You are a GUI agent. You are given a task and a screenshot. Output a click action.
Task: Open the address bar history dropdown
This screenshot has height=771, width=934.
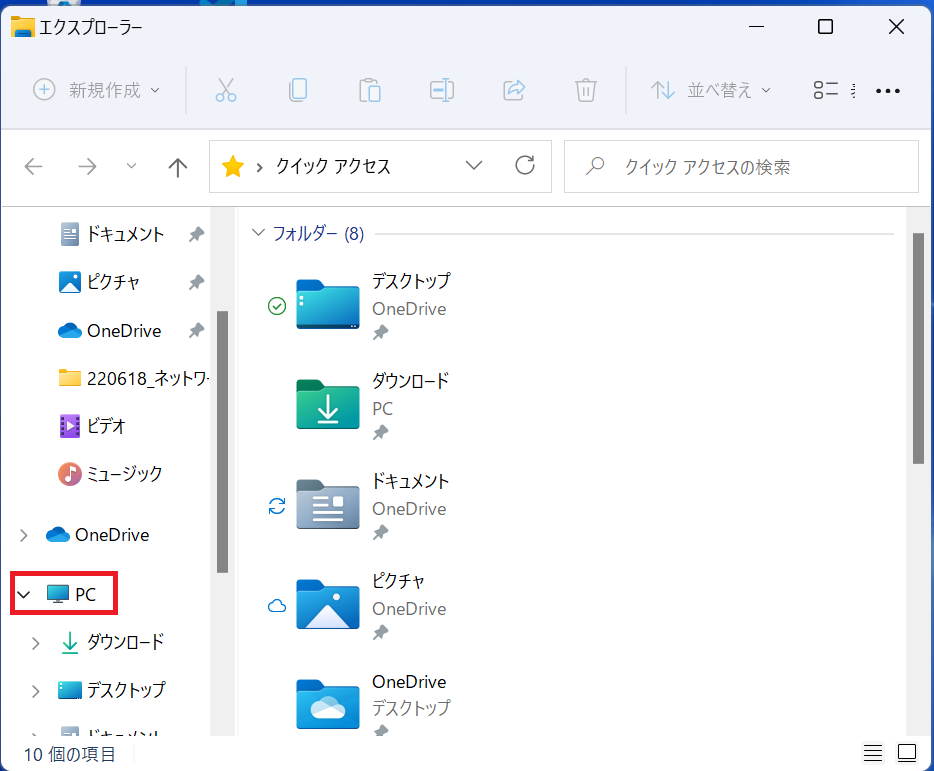point(474,165)
